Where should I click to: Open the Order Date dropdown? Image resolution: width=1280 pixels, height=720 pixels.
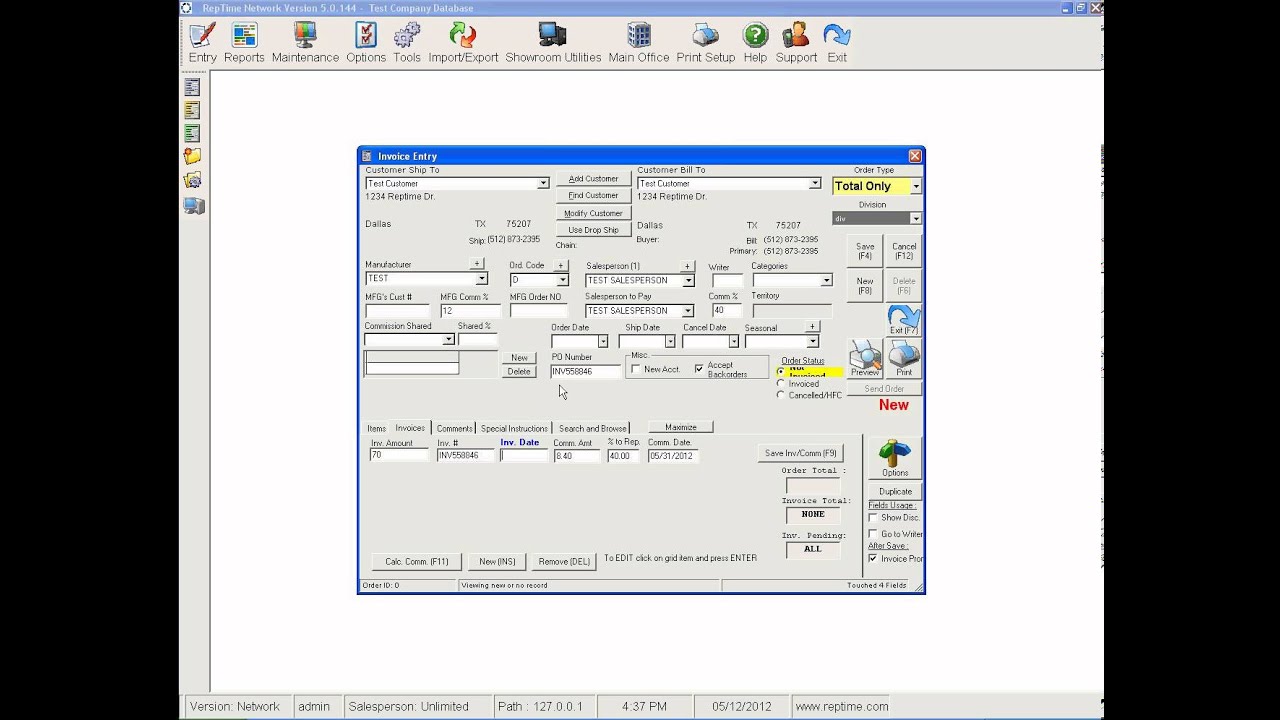click(603, 342)
